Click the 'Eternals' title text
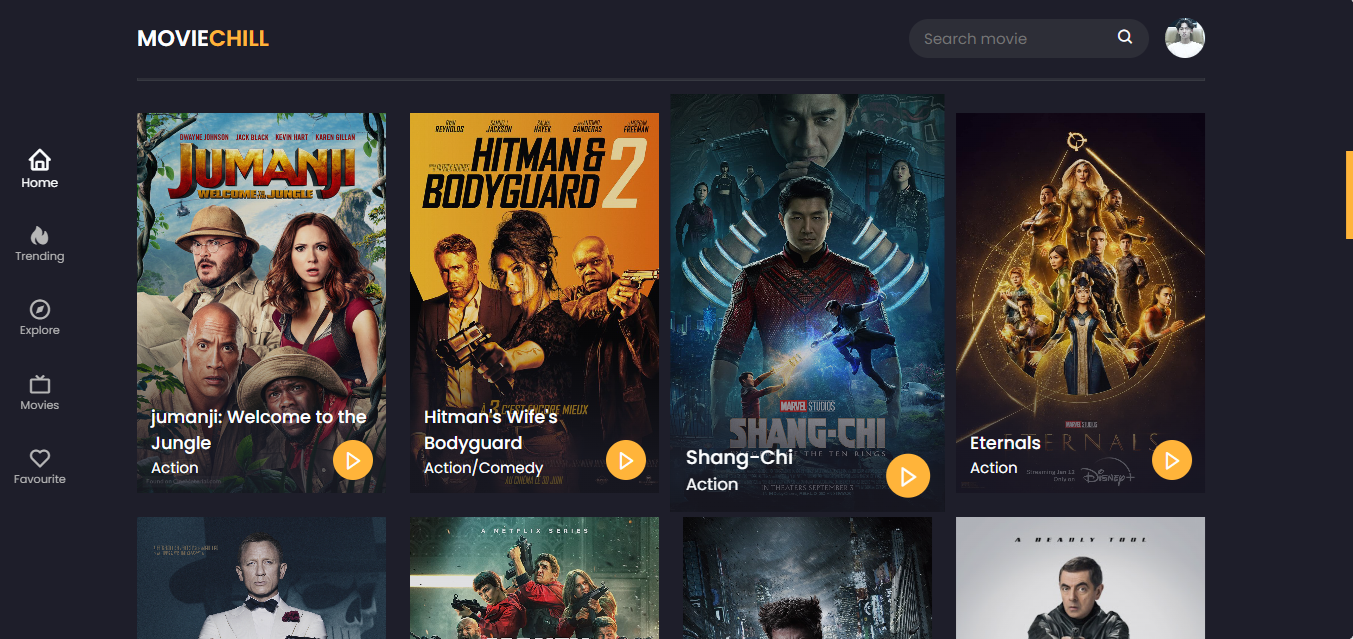The image size is (1353, 639). pos(1005,442)
